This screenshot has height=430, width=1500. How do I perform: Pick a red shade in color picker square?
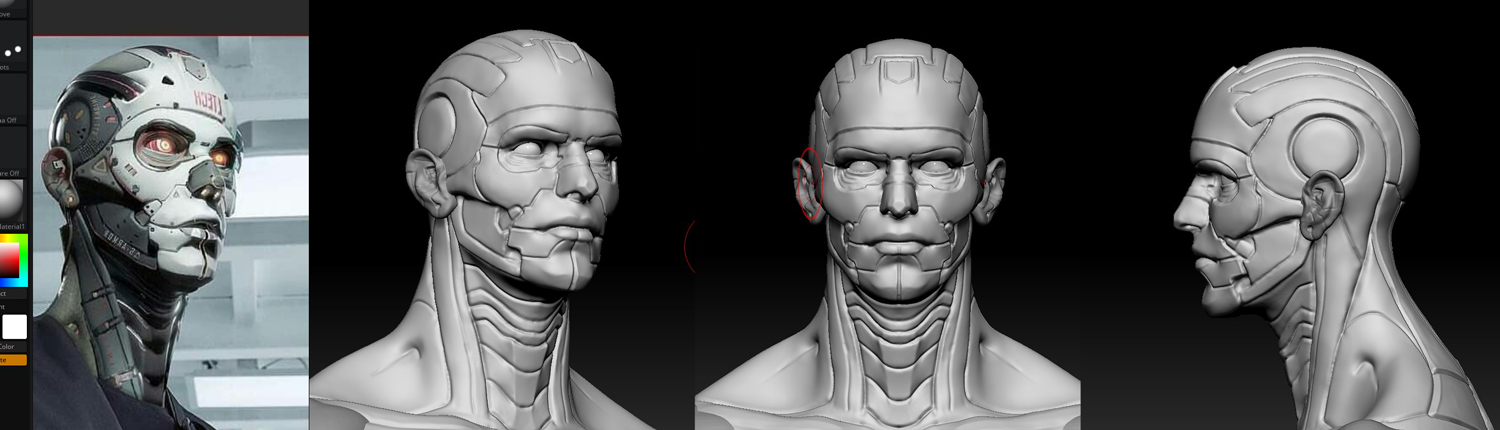[8, 261]
